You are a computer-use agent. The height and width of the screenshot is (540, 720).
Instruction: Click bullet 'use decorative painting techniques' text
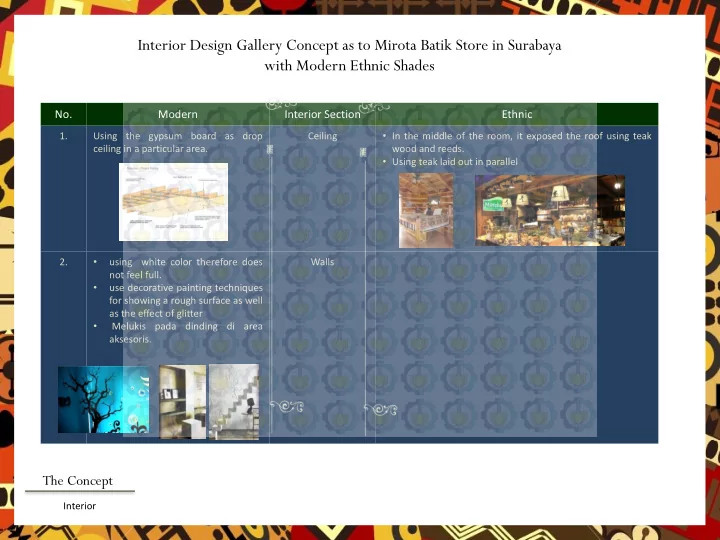(186, 301)
